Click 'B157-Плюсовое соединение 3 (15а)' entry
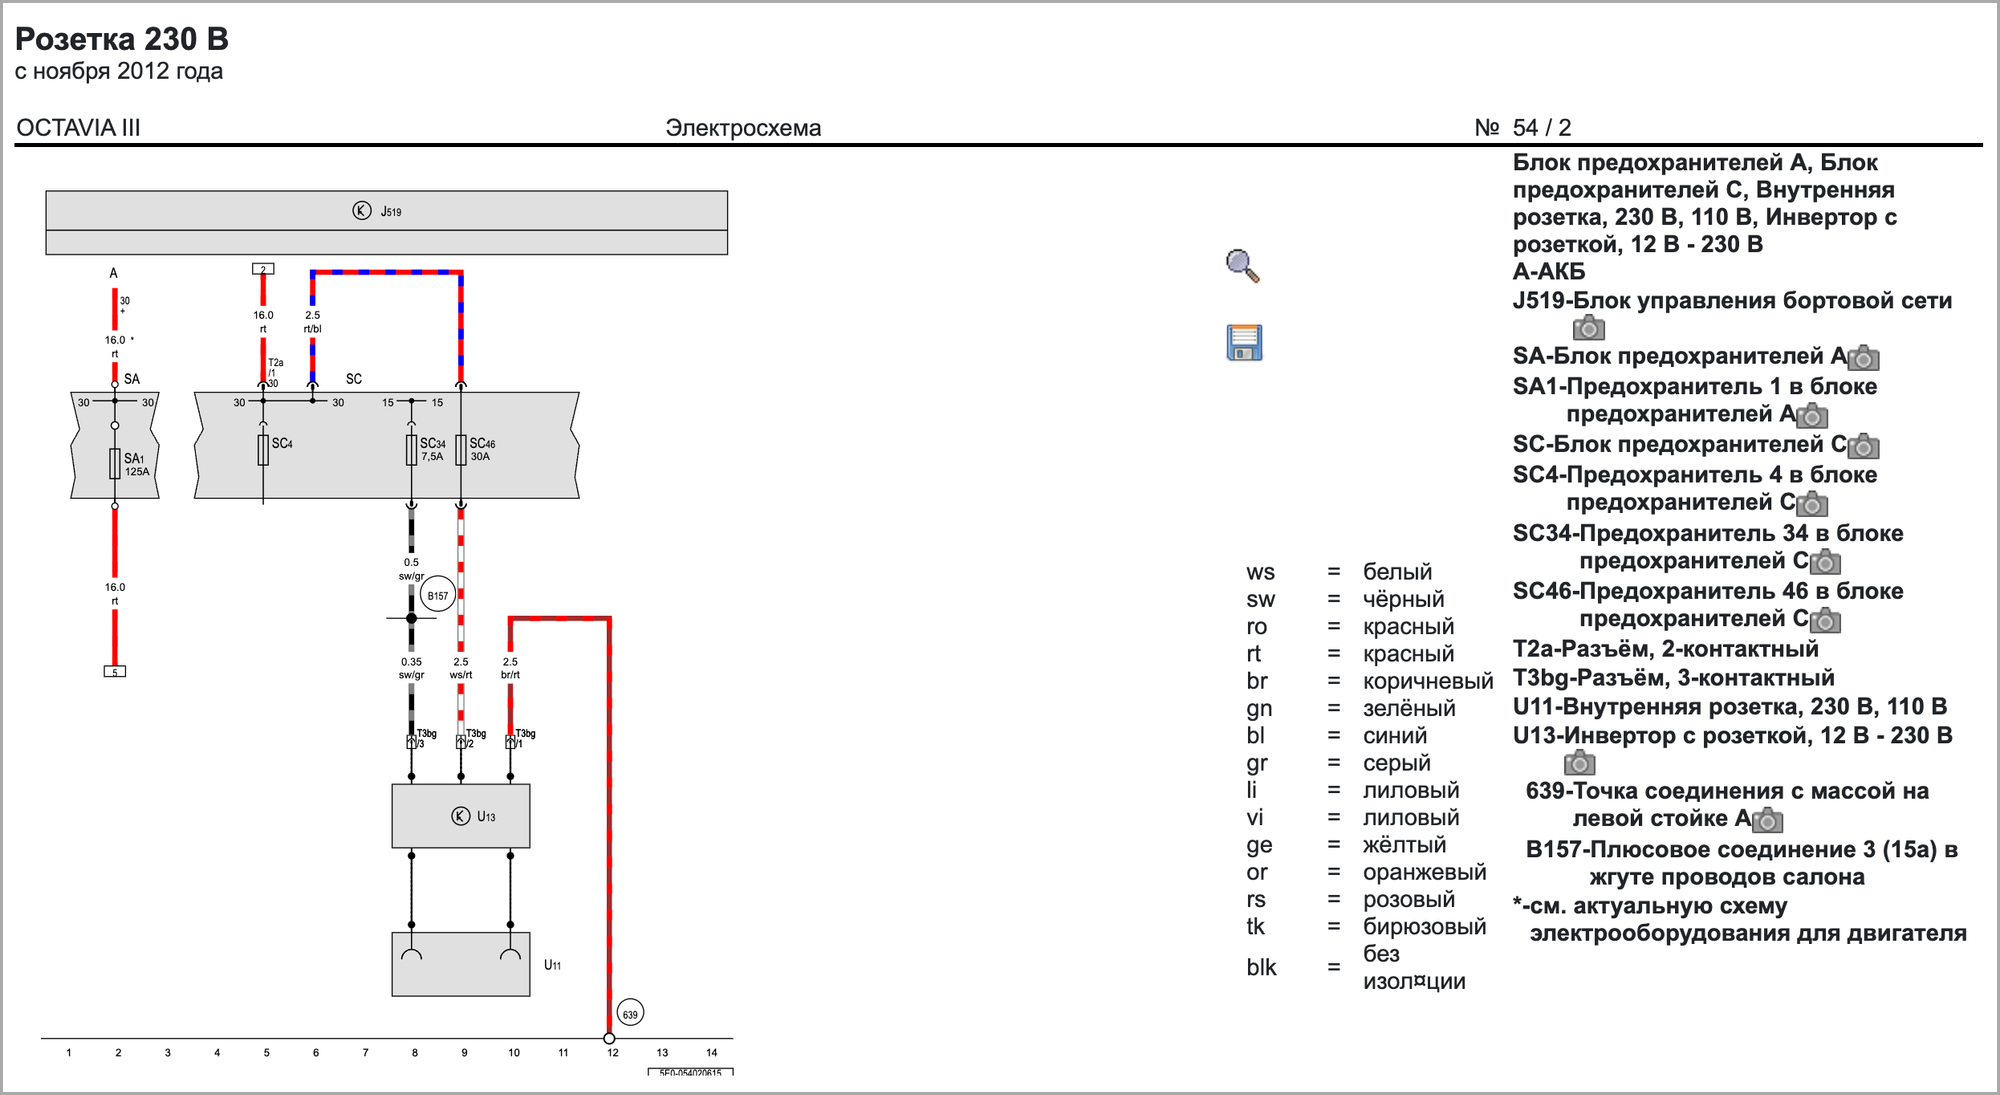This screenshot has height=1095, width=2000. coord(1741,863)
